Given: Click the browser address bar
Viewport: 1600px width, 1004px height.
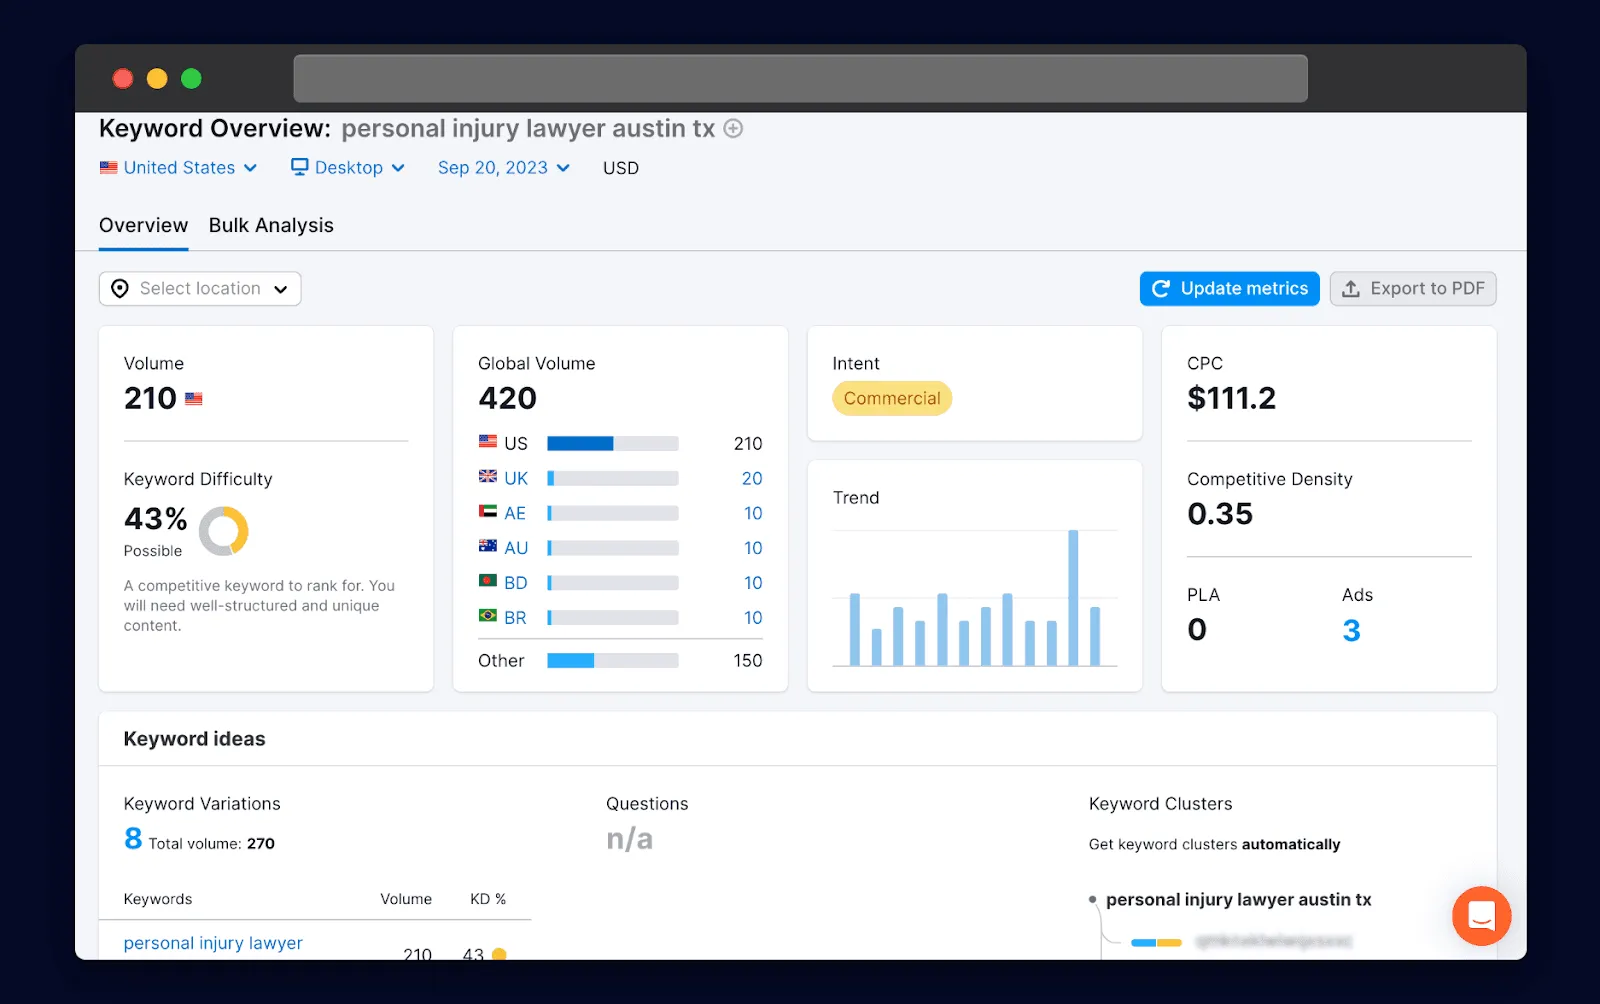Looking at the screenshot, I should coord(800,78).
